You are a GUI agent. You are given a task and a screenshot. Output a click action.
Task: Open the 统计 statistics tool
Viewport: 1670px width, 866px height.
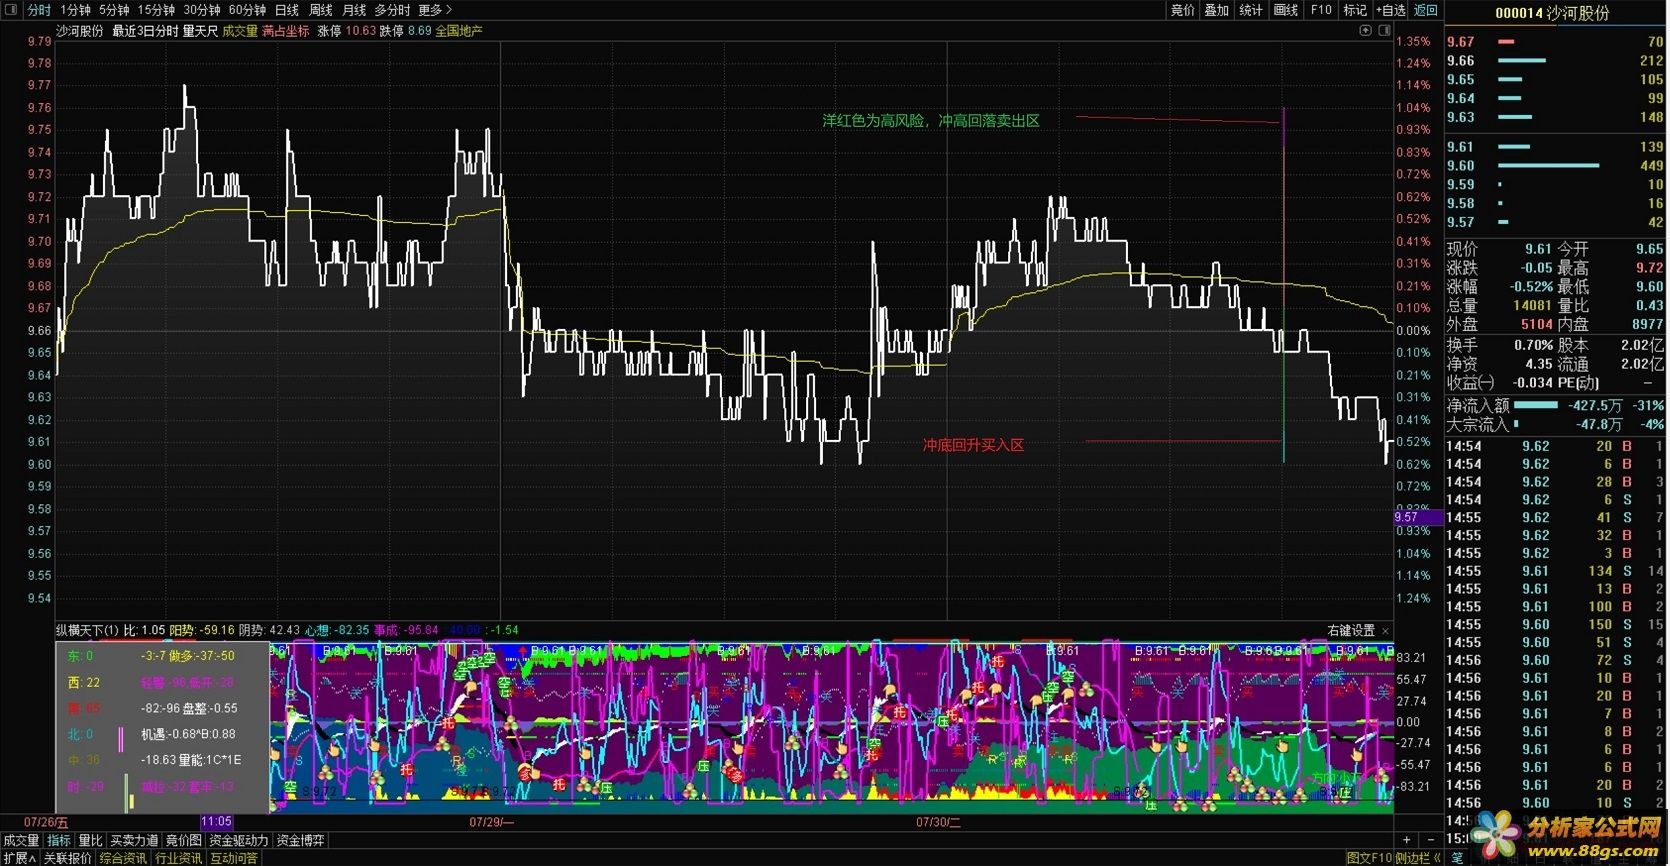pyautogui.click(x=1251, y=10)
